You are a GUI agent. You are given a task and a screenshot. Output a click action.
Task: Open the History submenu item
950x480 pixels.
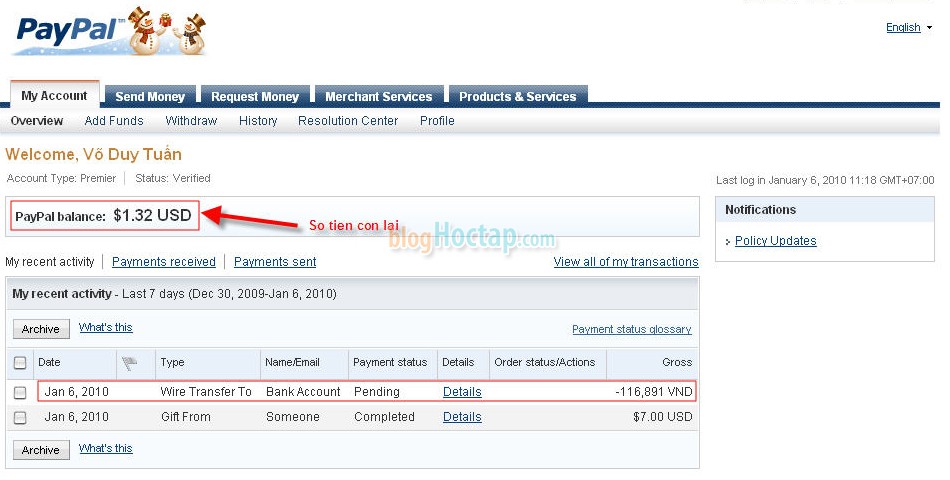coord(258,121)
